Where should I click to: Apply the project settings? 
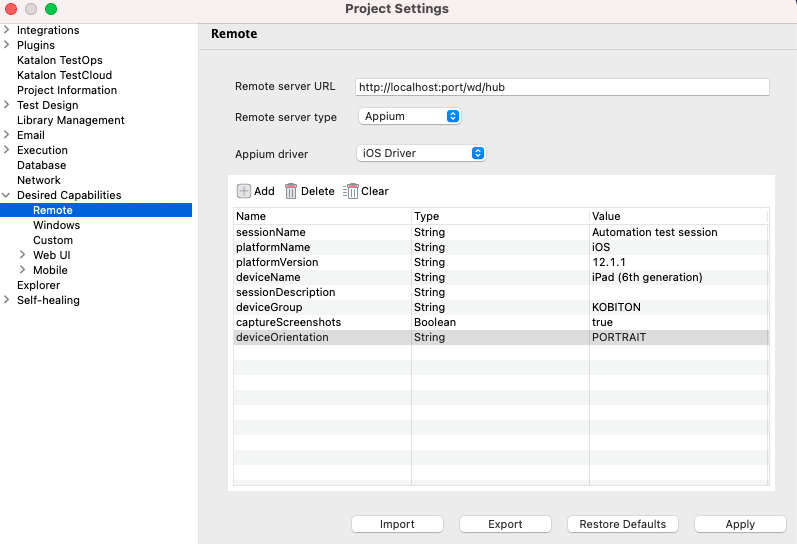(x=740, y=524)
